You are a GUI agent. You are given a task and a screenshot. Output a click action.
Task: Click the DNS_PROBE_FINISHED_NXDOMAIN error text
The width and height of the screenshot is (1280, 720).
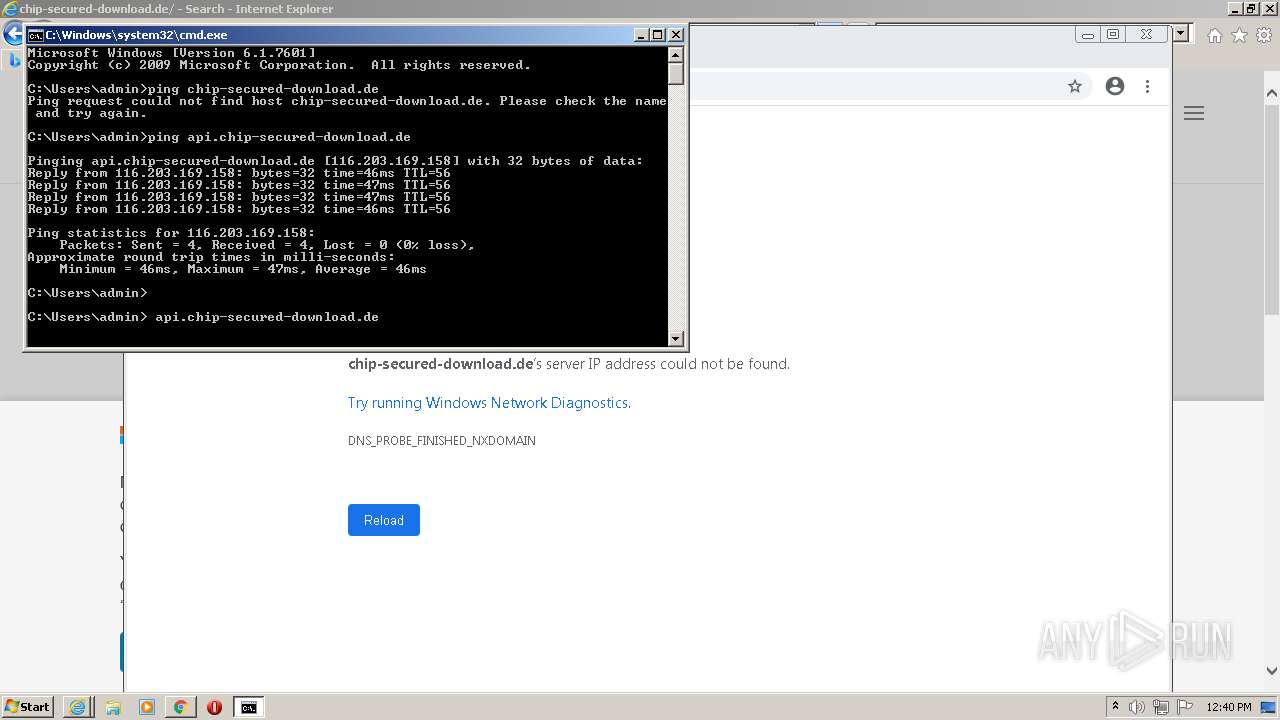pyautogui.click(x=442, y=441)
